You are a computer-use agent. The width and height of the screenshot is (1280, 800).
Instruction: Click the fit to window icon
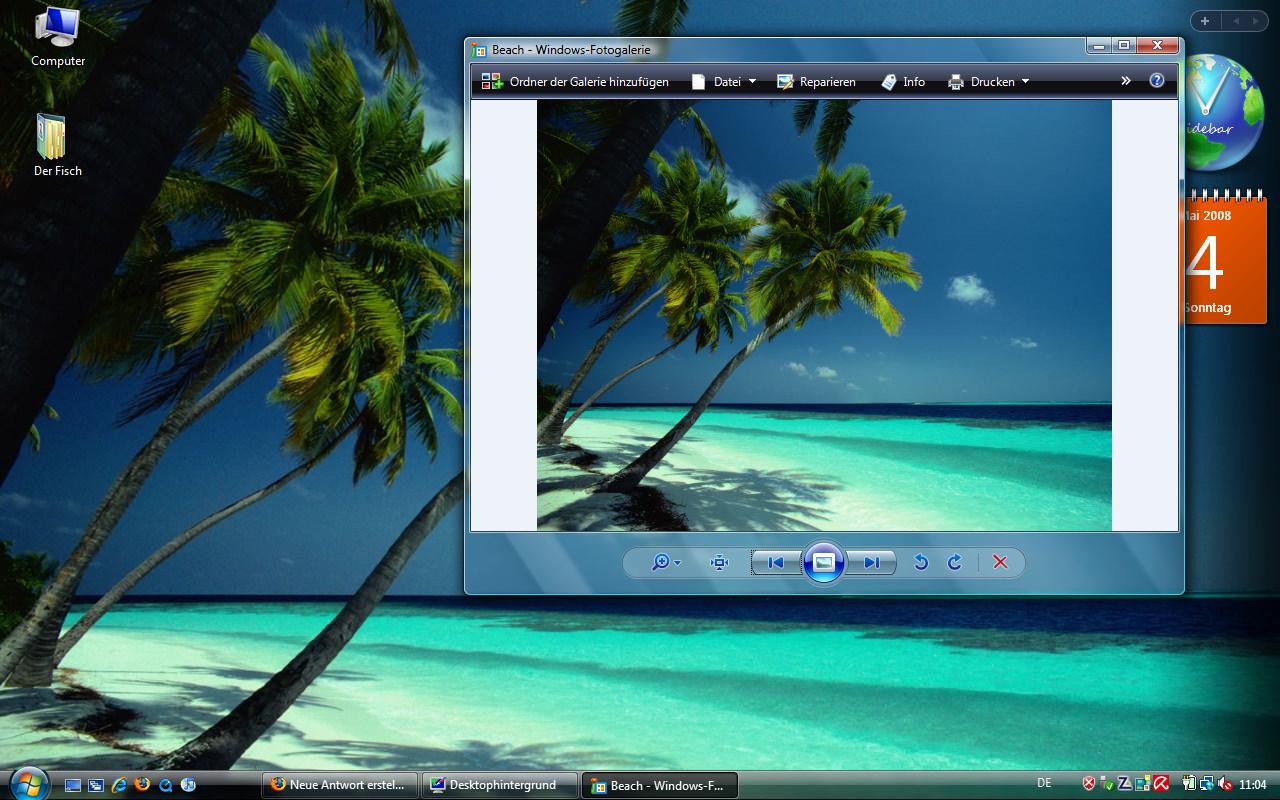(x=720, y=563)
